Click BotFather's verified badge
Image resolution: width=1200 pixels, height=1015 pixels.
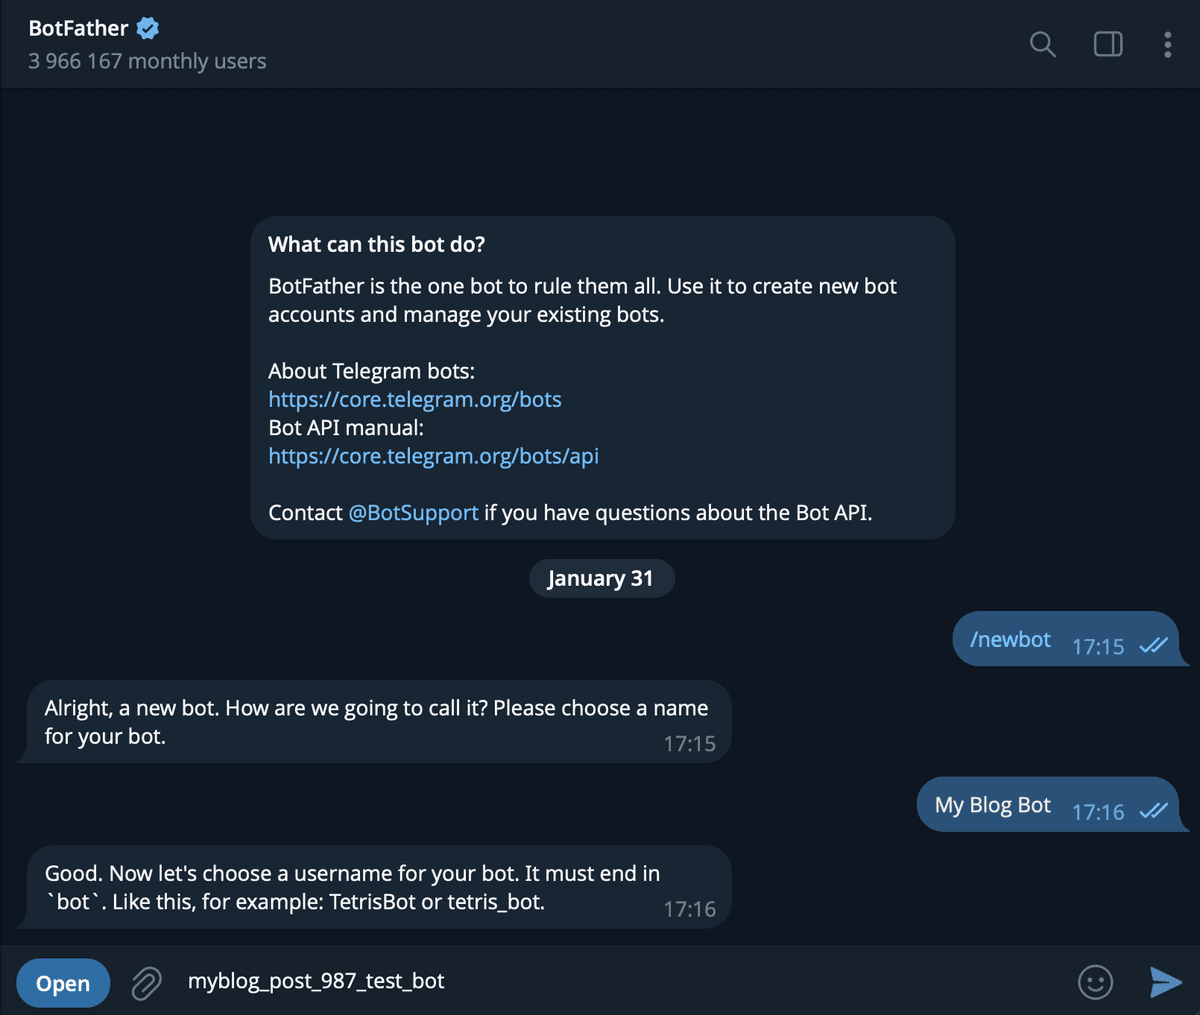tap(146, 28)
